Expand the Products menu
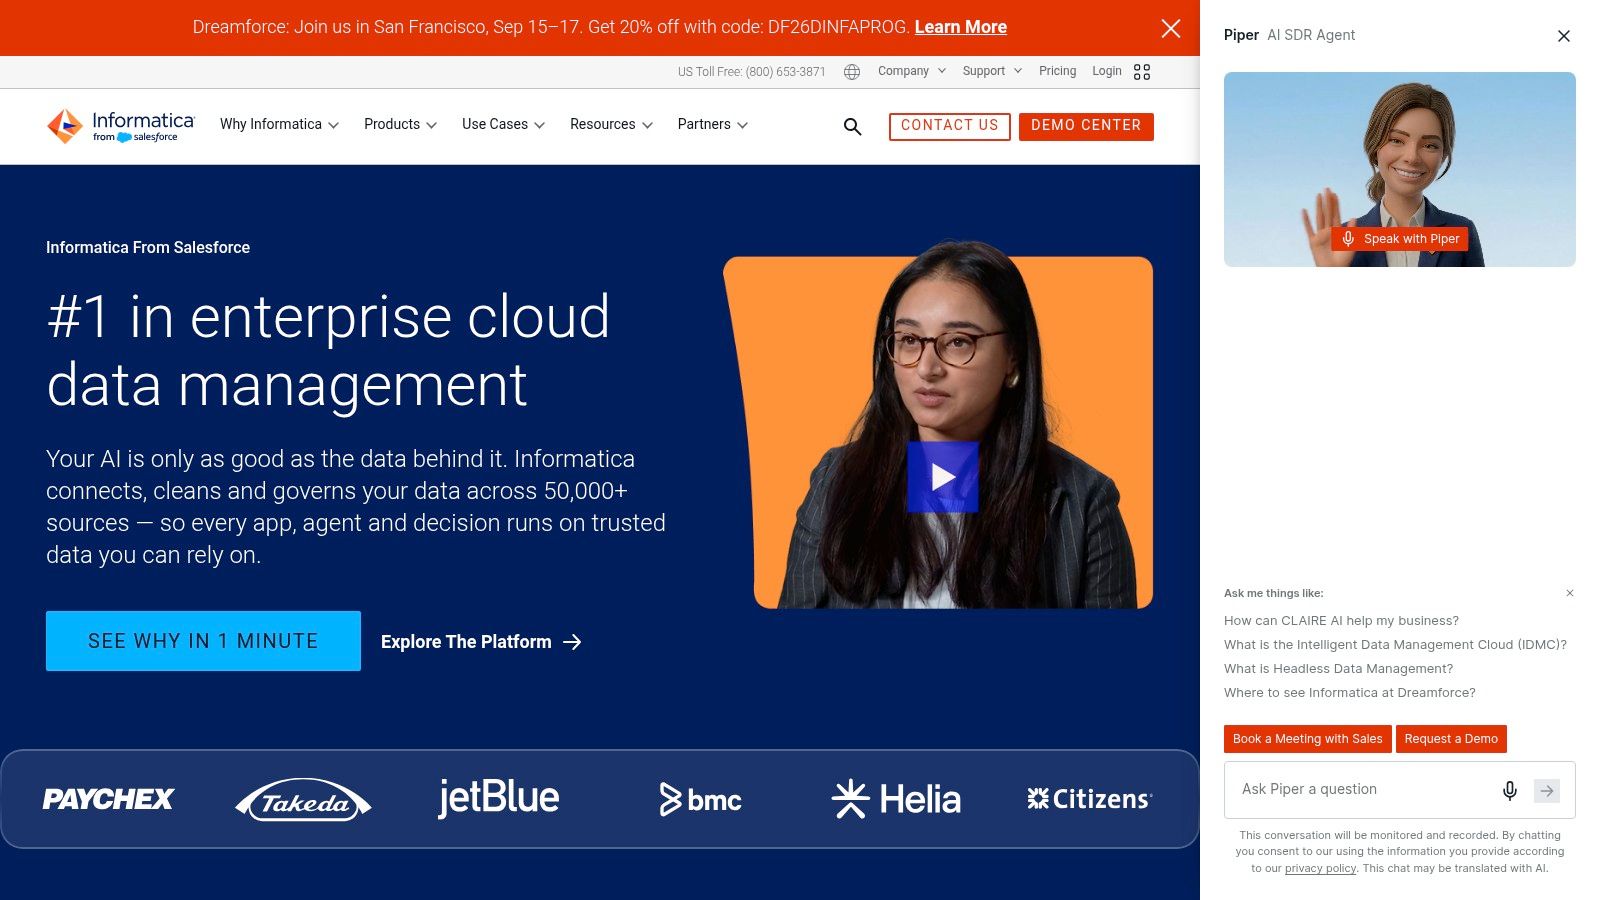1600x900 pixels. coord(400,125)
